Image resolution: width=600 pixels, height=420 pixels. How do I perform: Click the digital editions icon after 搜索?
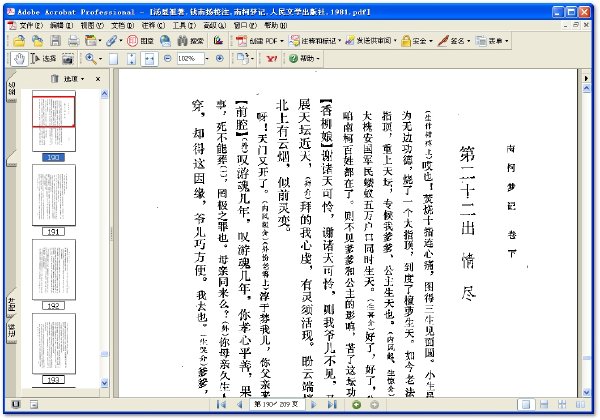[218, 41]
